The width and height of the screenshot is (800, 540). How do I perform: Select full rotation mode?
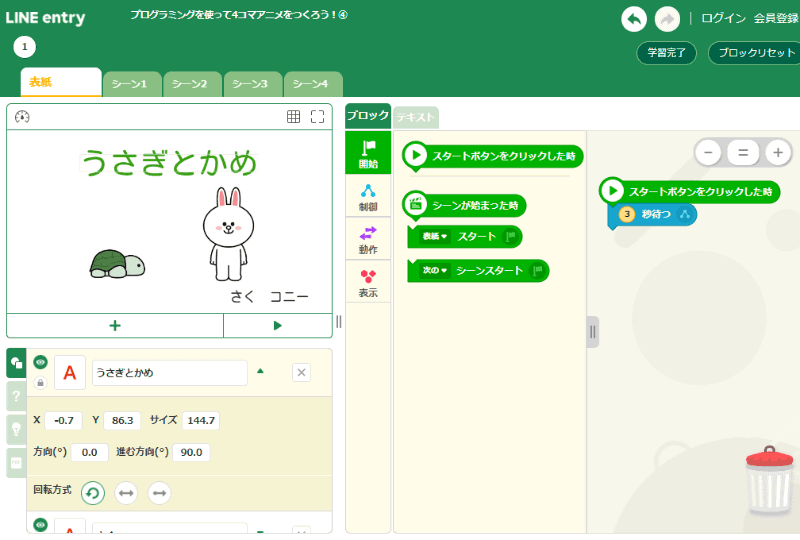tap(93, 493)
